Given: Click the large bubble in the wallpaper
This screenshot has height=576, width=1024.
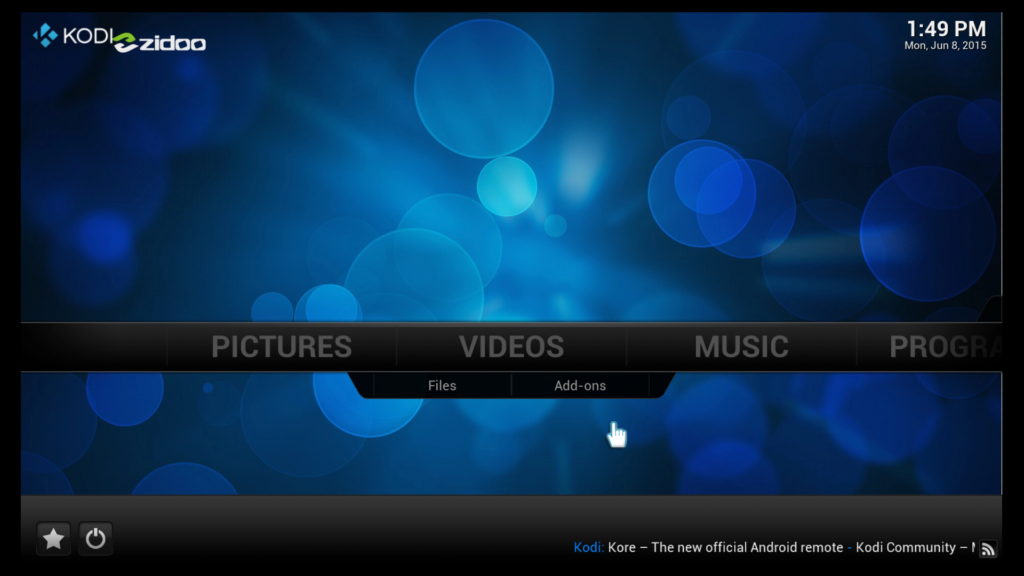Looking at the screenshot, I should point(484,89).
